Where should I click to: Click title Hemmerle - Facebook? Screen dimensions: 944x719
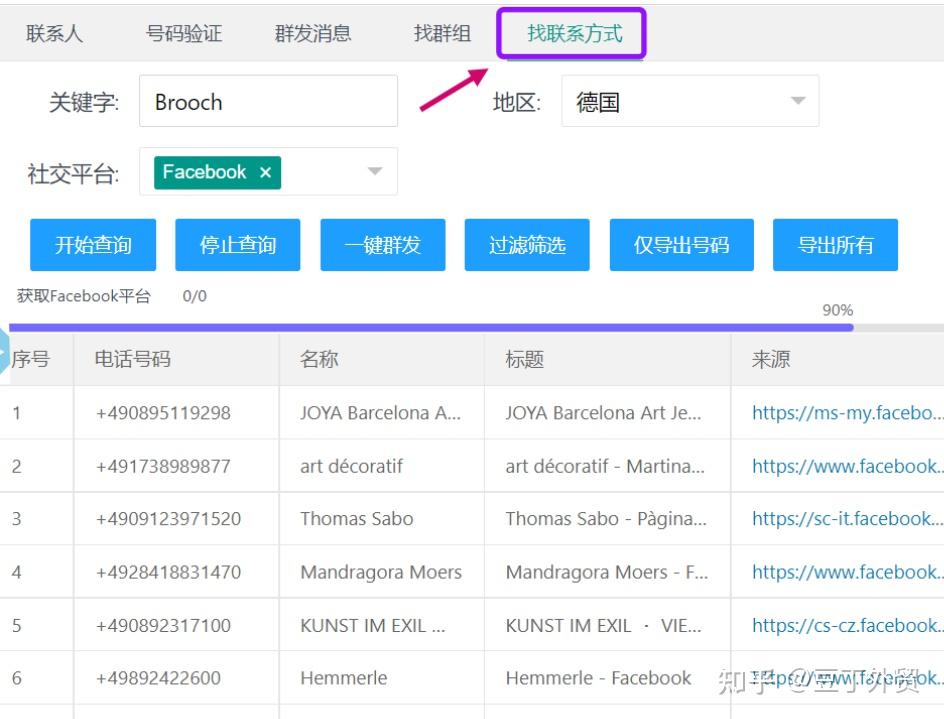(x=598, y=678)
